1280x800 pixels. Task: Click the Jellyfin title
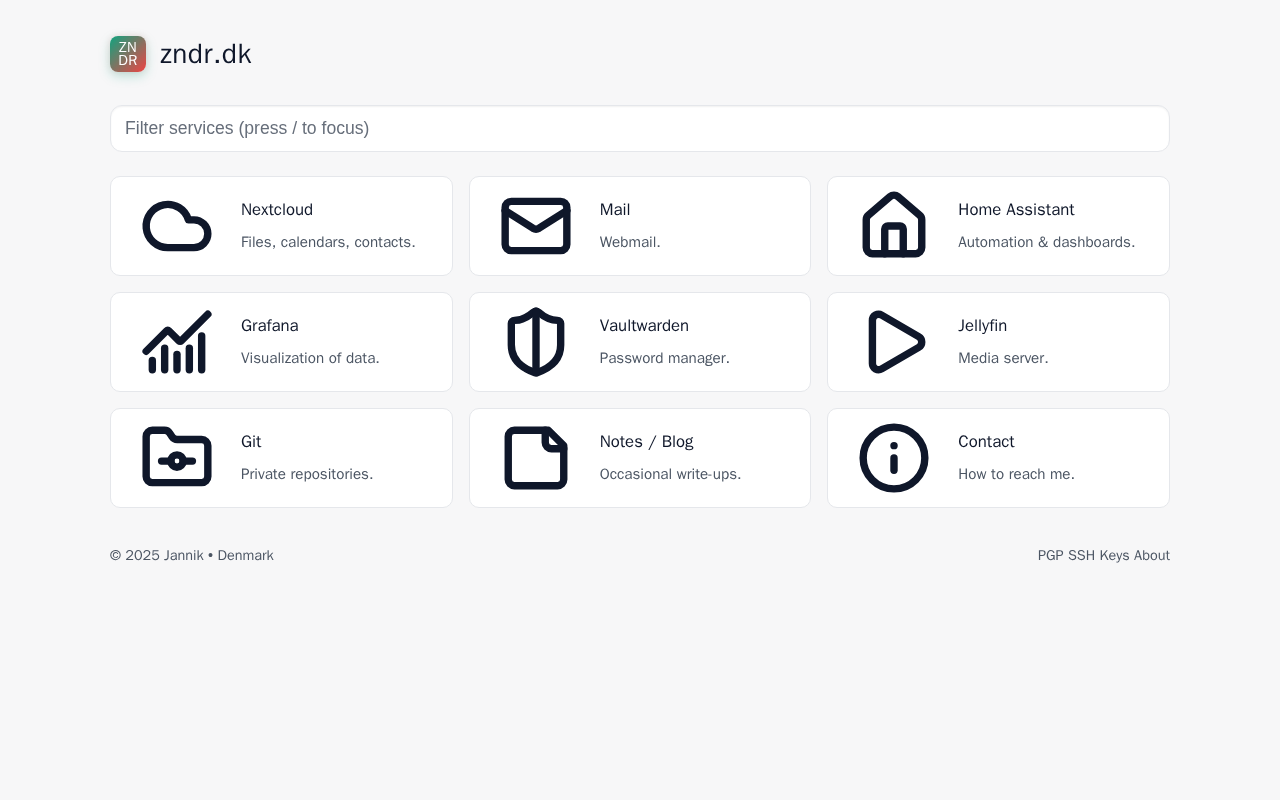point(983,326)
